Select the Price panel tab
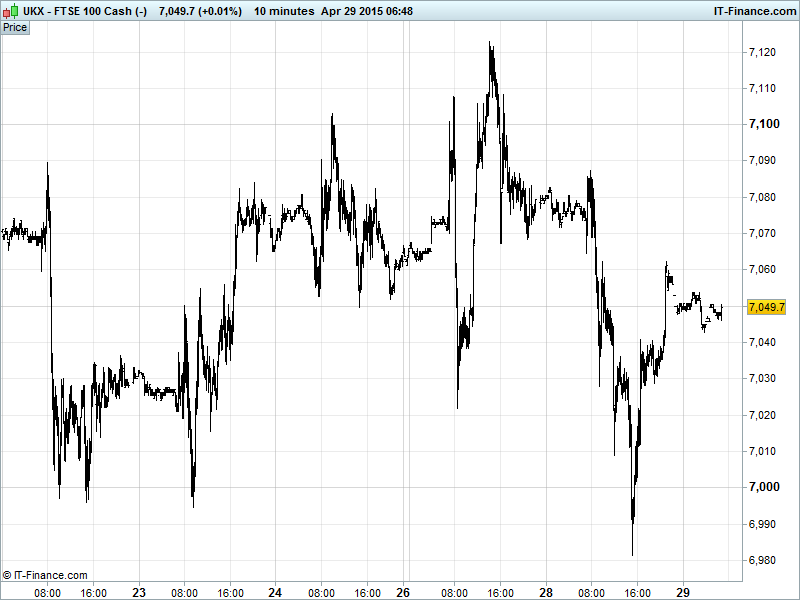This screenshot has height=600, width=800. 15,27
